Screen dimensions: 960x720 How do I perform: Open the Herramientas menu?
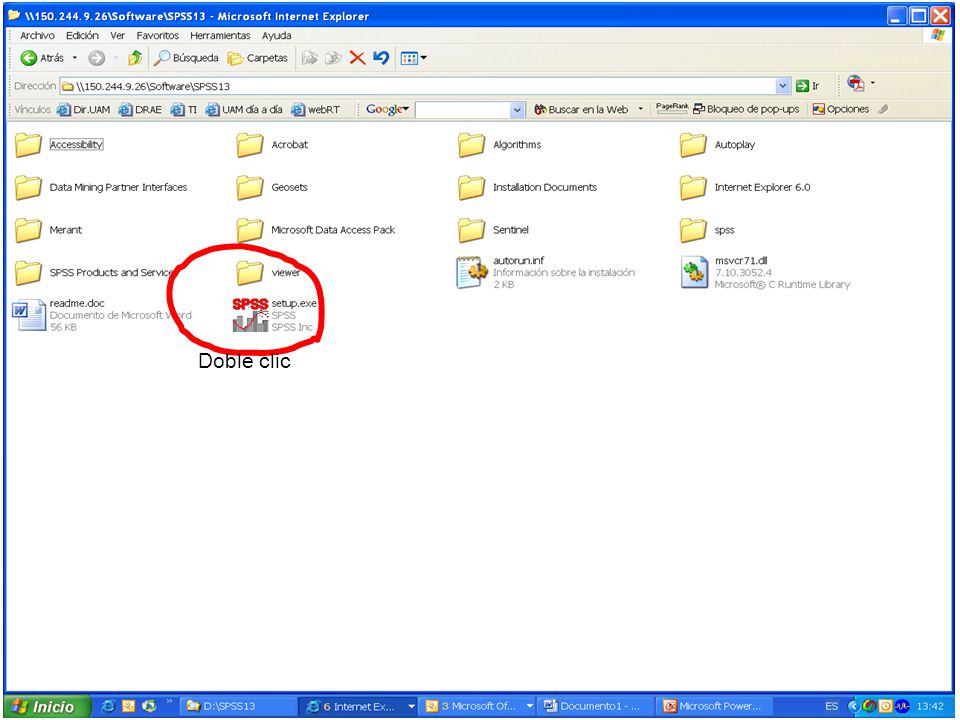[x=220, y=36]
